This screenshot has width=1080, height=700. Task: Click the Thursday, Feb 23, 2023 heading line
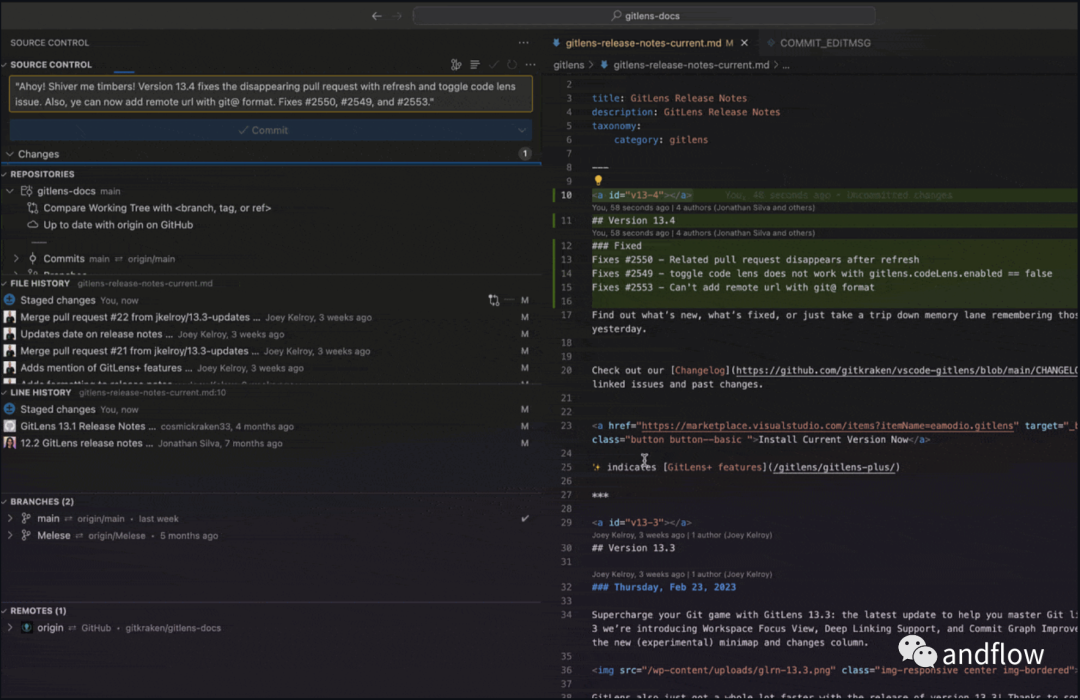[663, 587]
